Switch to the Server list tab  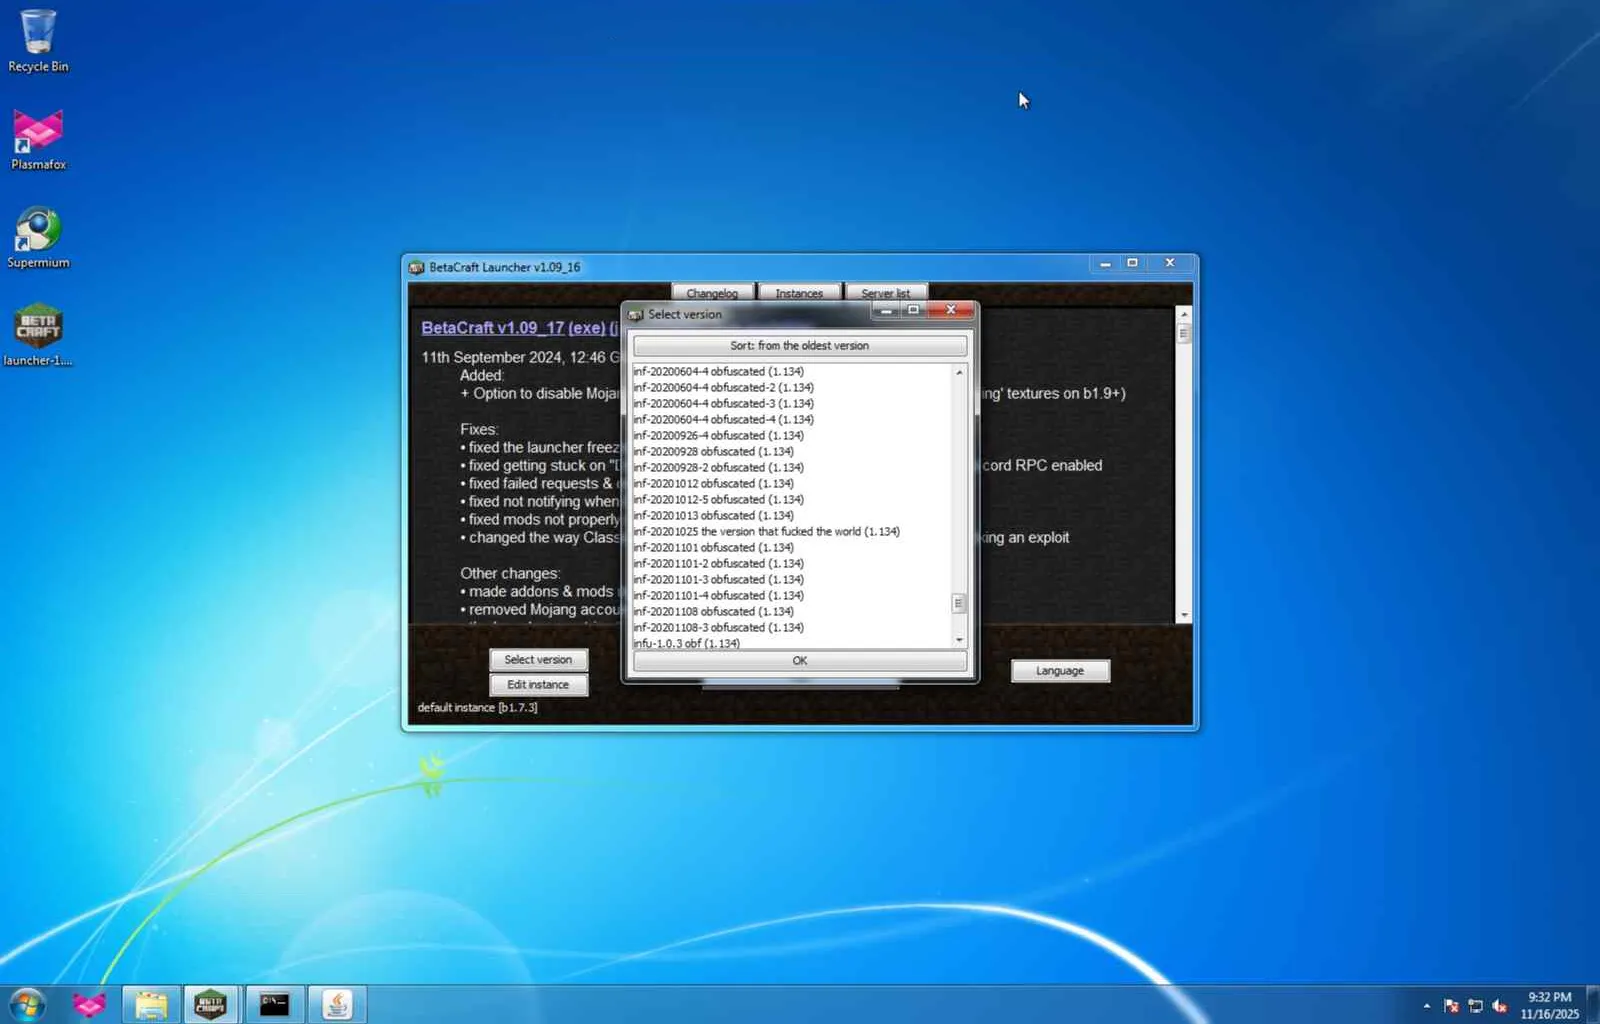pos(886,293)
